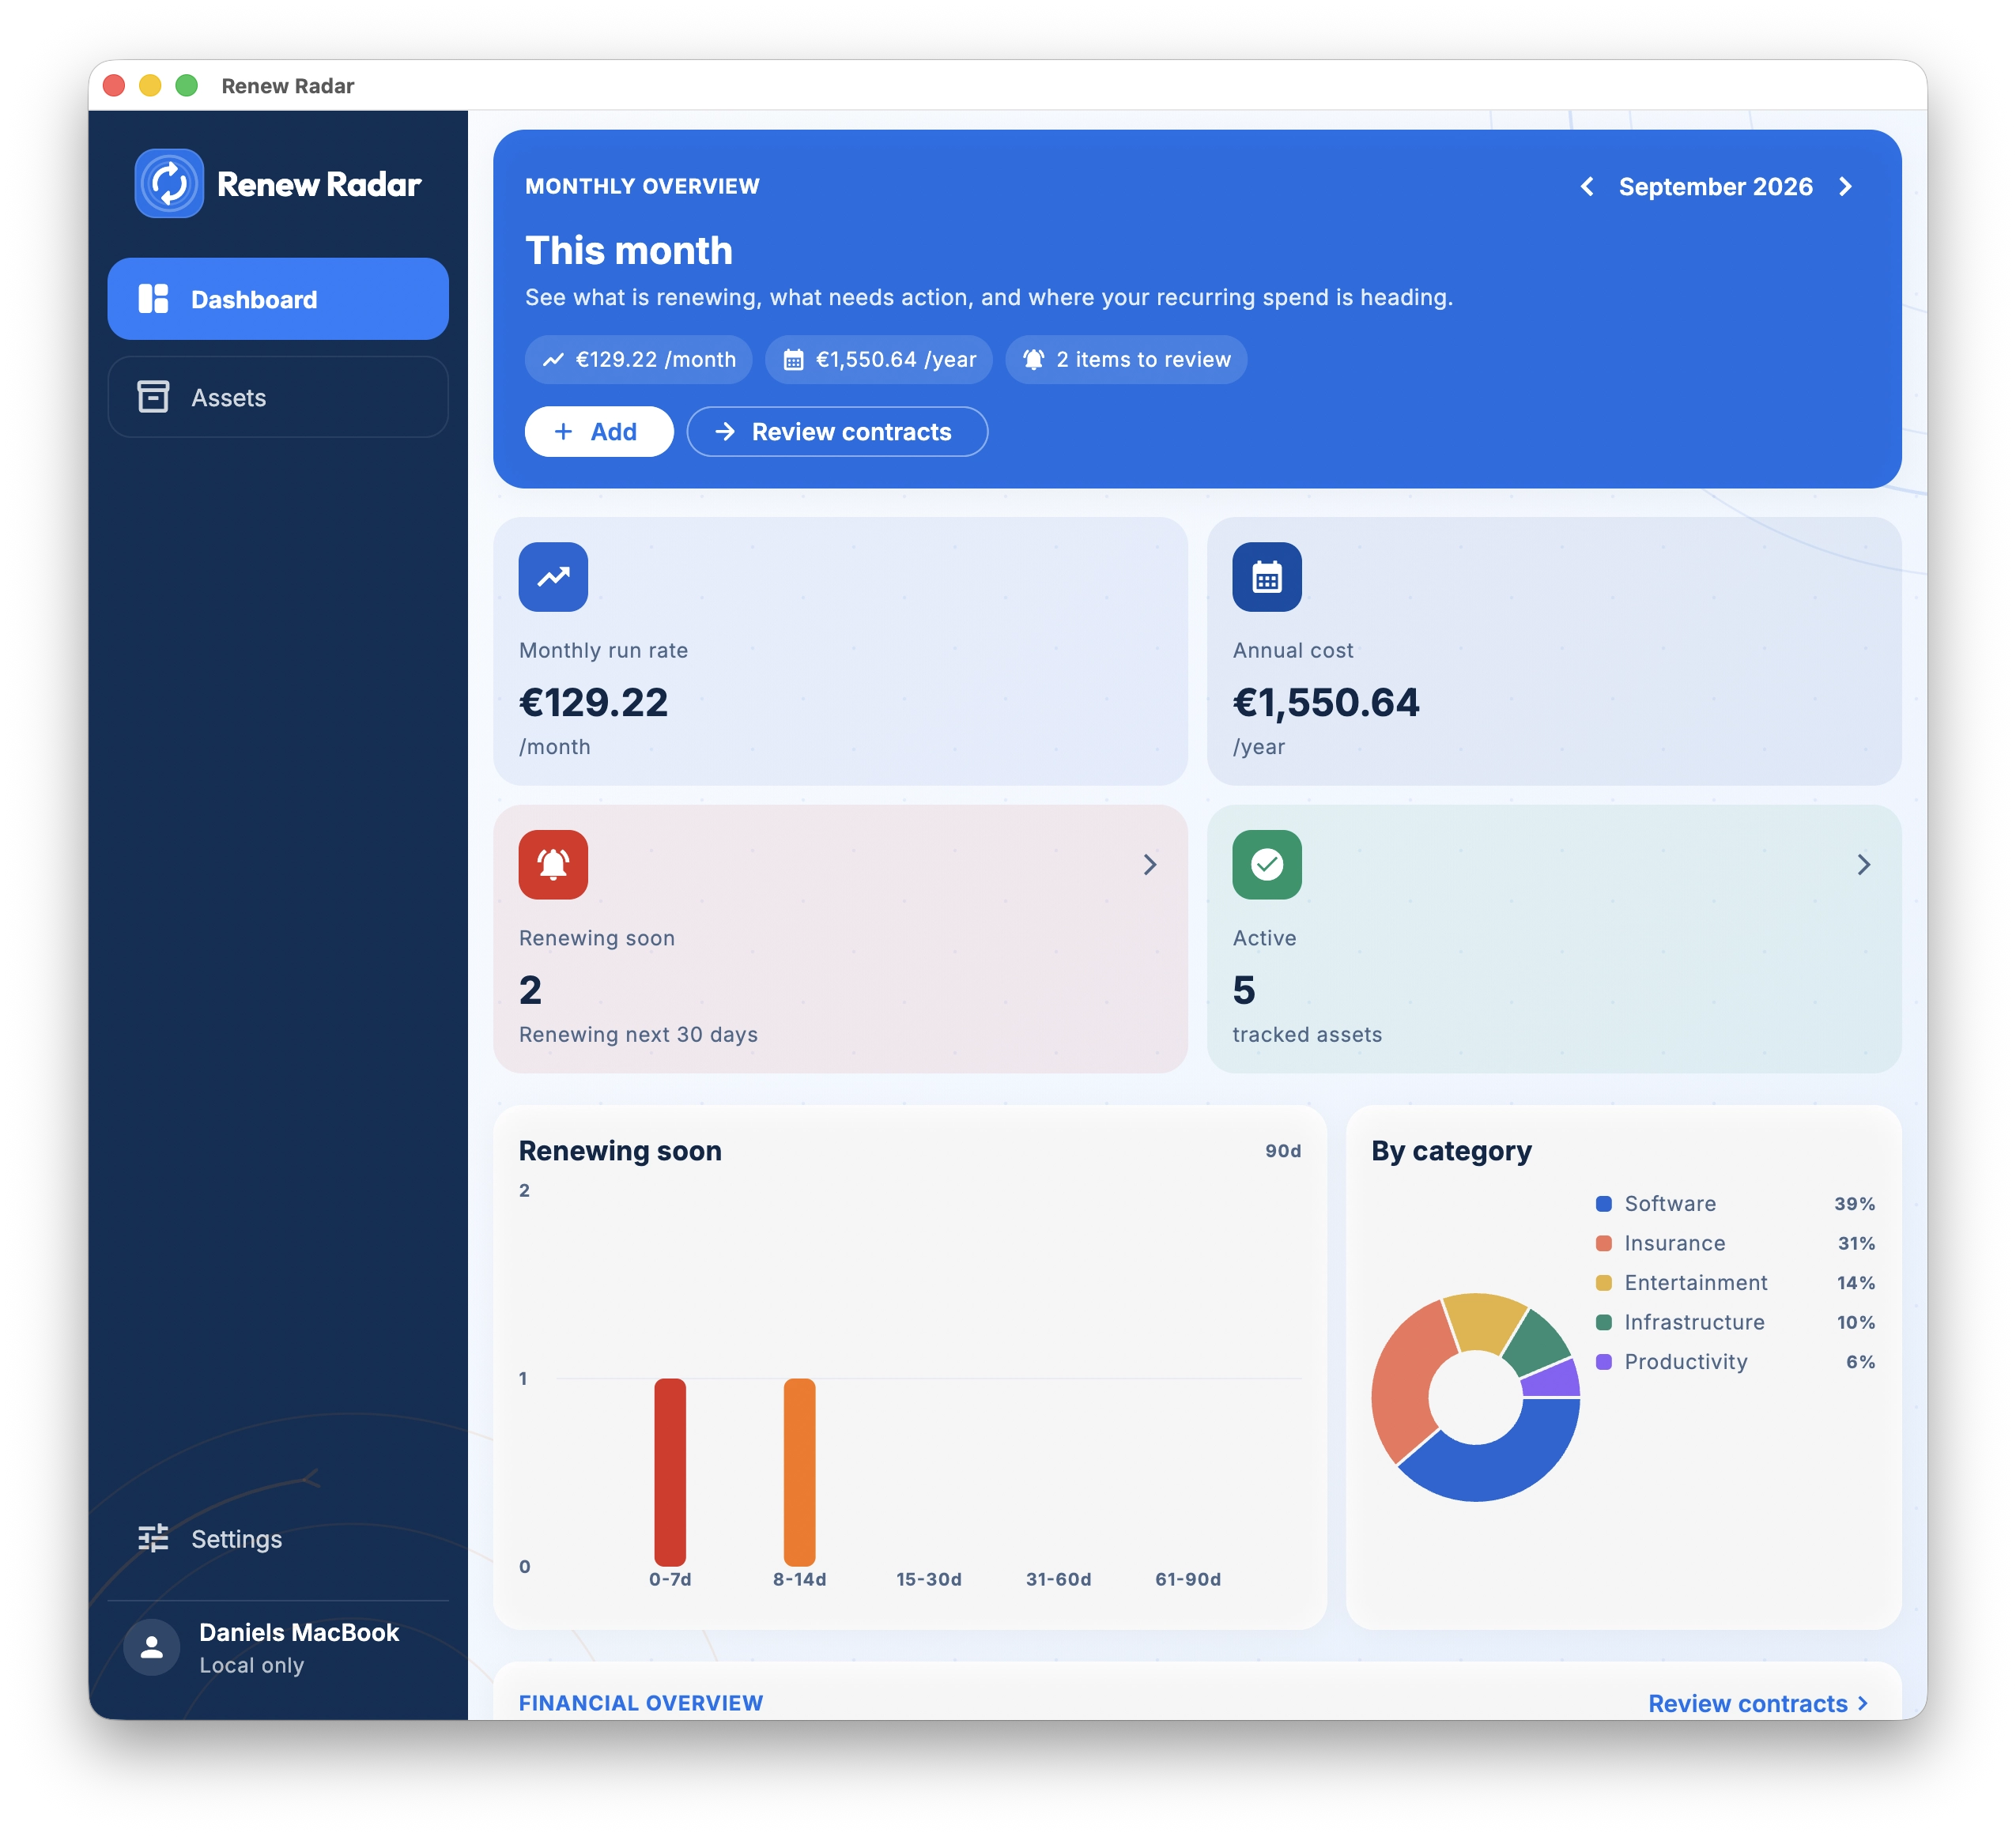Click the red Renewing soon bell icon
Screen dimensions: 2016x1837
(553, 865)
